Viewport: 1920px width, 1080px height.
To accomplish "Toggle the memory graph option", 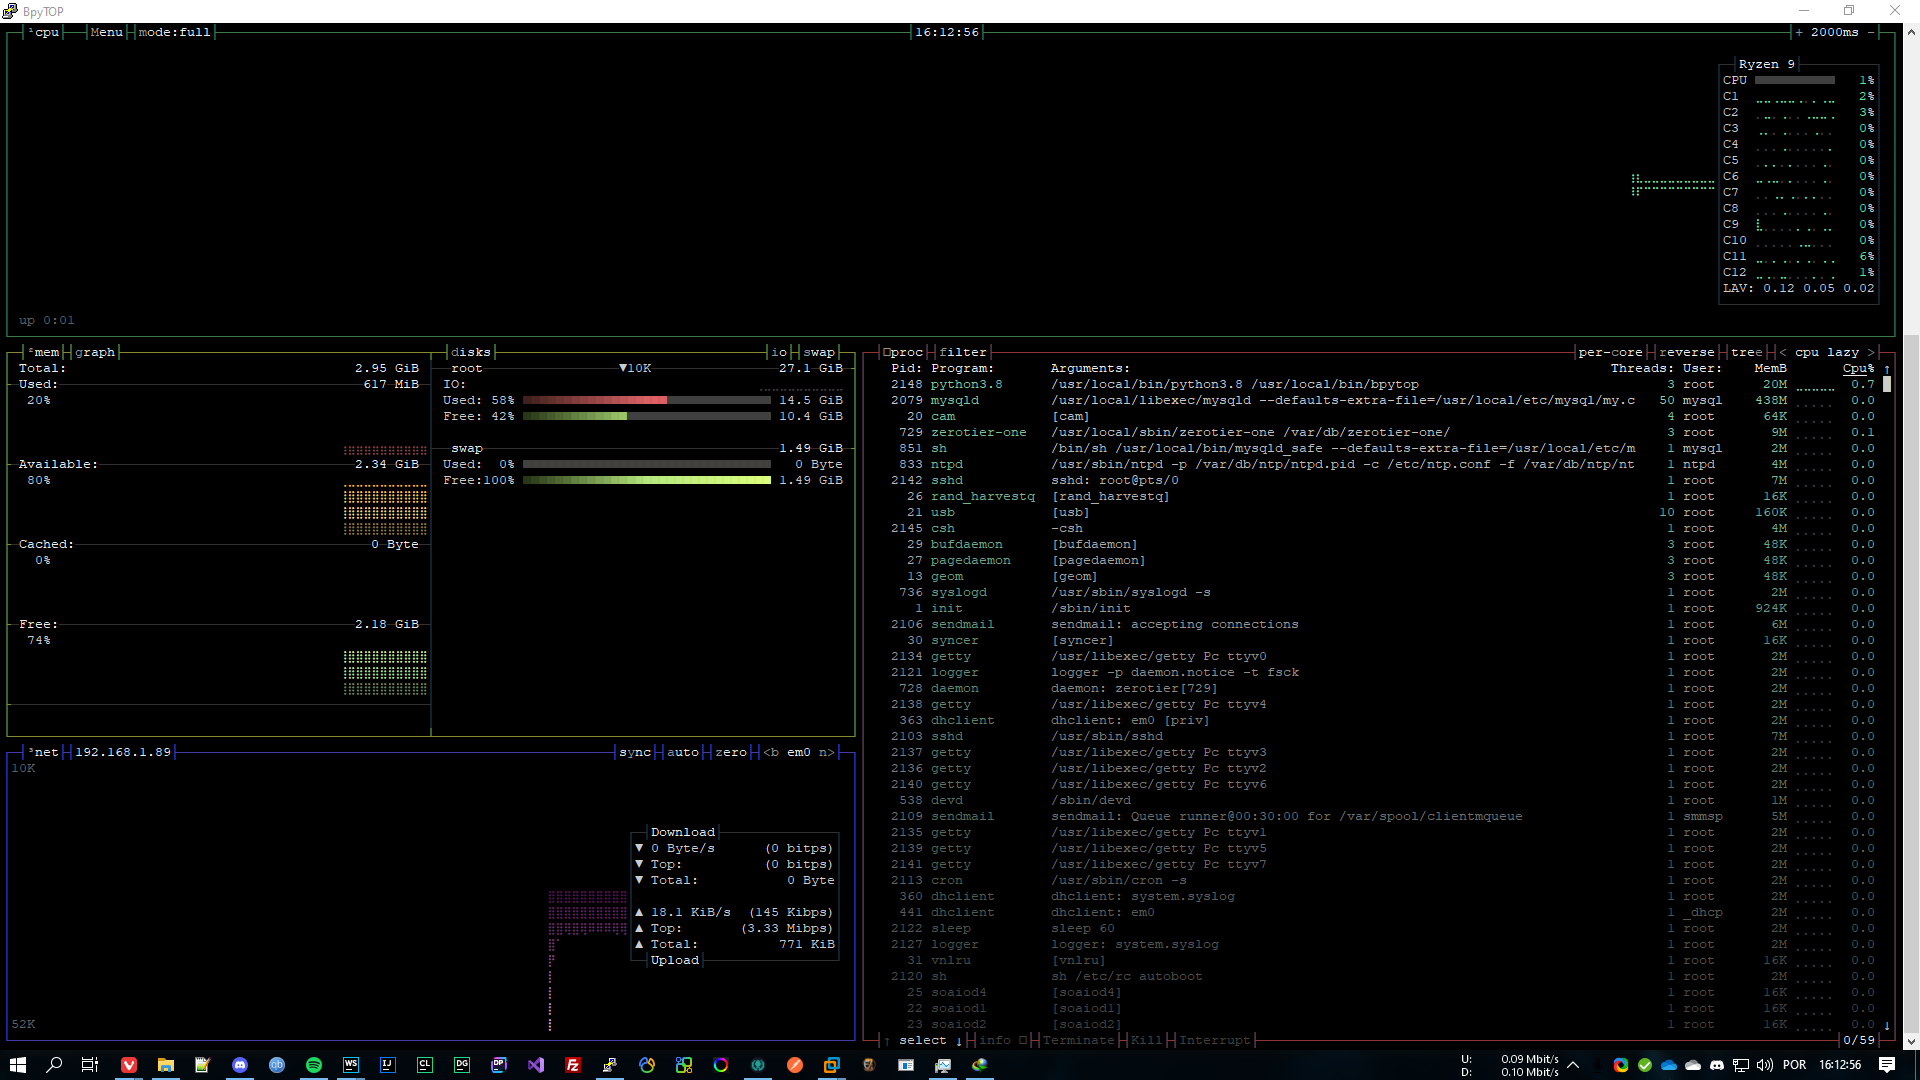I will [94, 352].
